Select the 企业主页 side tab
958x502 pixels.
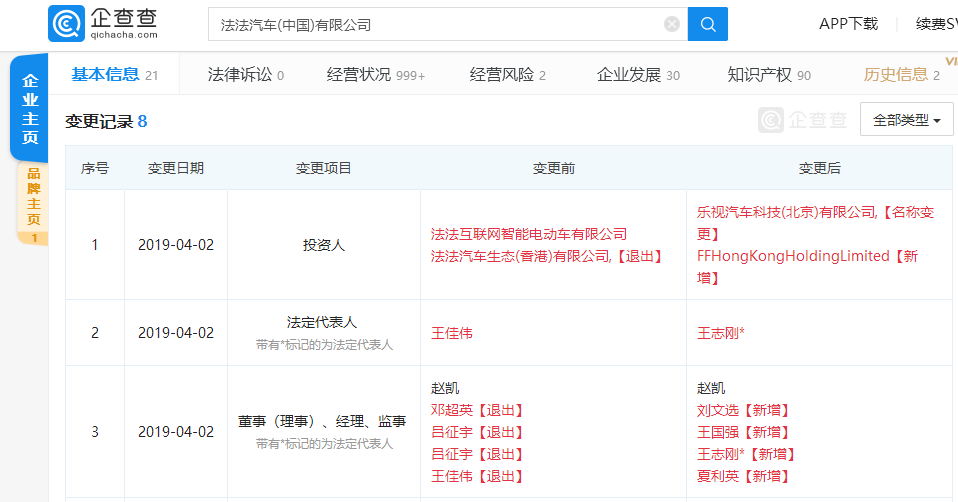pyautogui.click(x=29, y=109)
